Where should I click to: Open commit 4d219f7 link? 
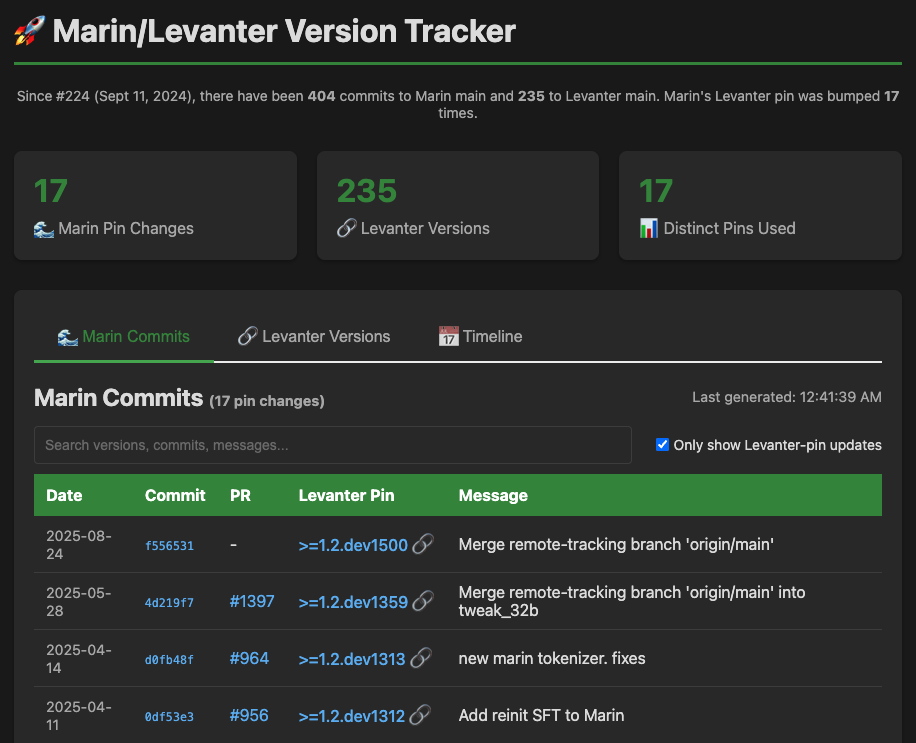point(169,603)
